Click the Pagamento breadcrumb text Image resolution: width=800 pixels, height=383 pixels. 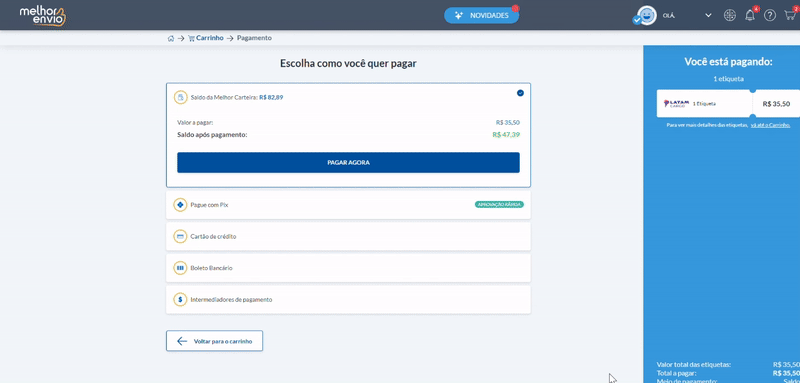click(254, 38)
